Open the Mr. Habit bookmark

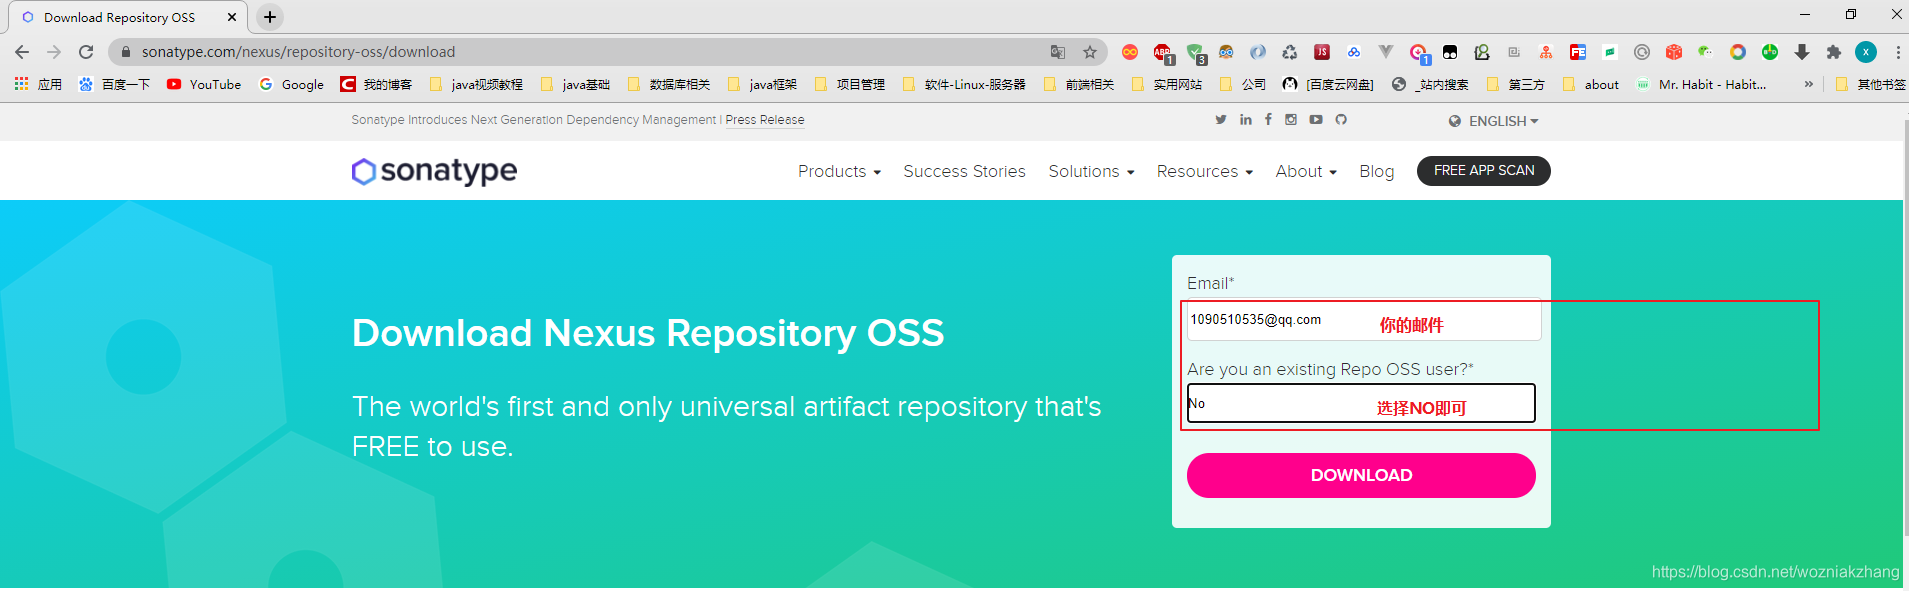click(x=1701, y=85)
